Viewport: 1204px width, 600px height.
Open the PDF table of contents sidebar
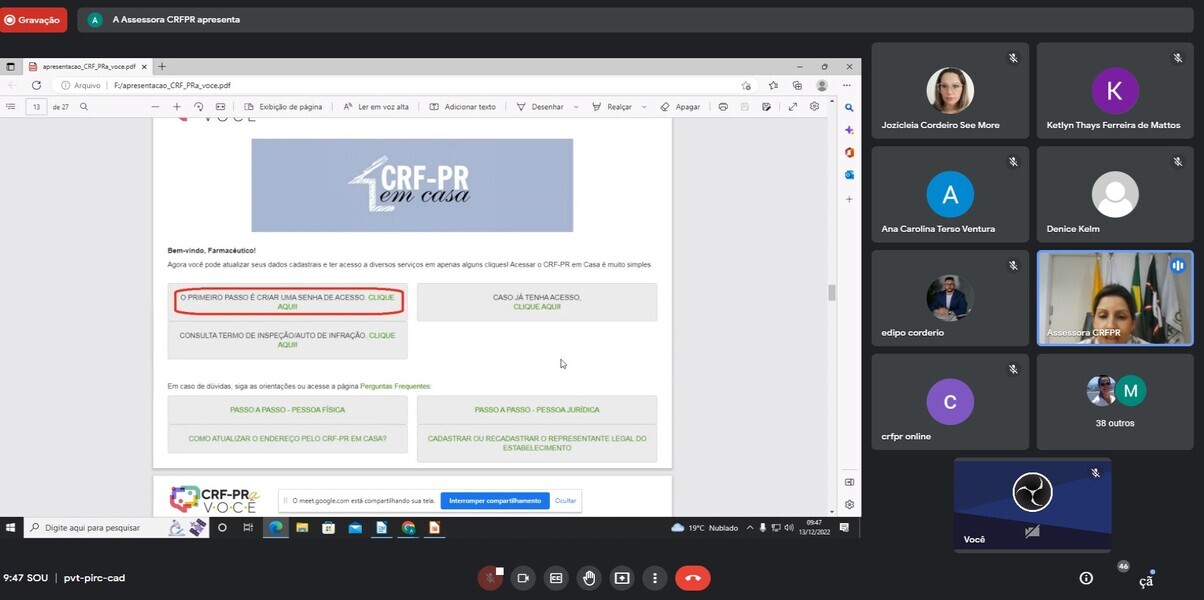11,107
